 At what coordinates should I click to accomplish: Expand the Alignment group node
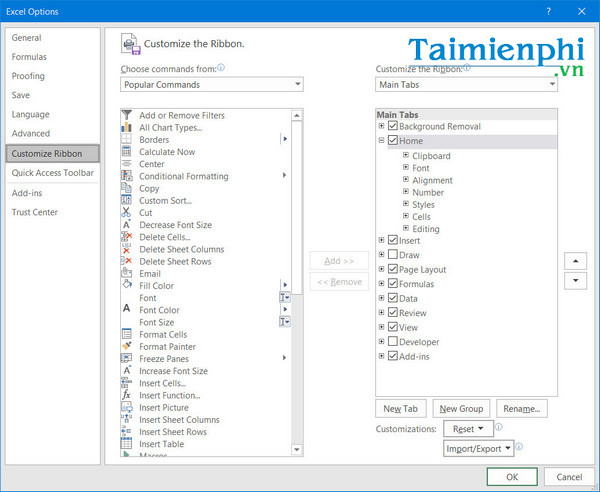(406, 179)
